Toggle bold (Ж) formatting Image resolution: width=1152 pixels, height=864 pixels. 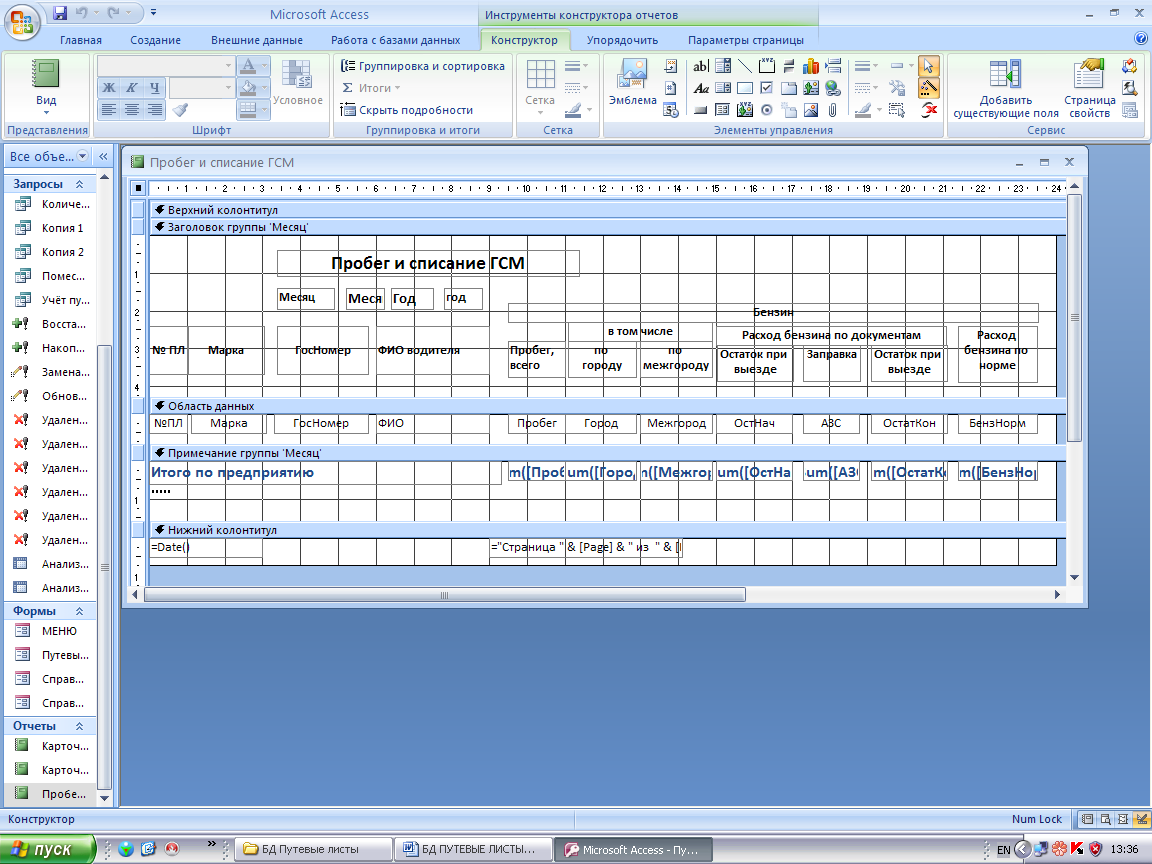point(109,88)
